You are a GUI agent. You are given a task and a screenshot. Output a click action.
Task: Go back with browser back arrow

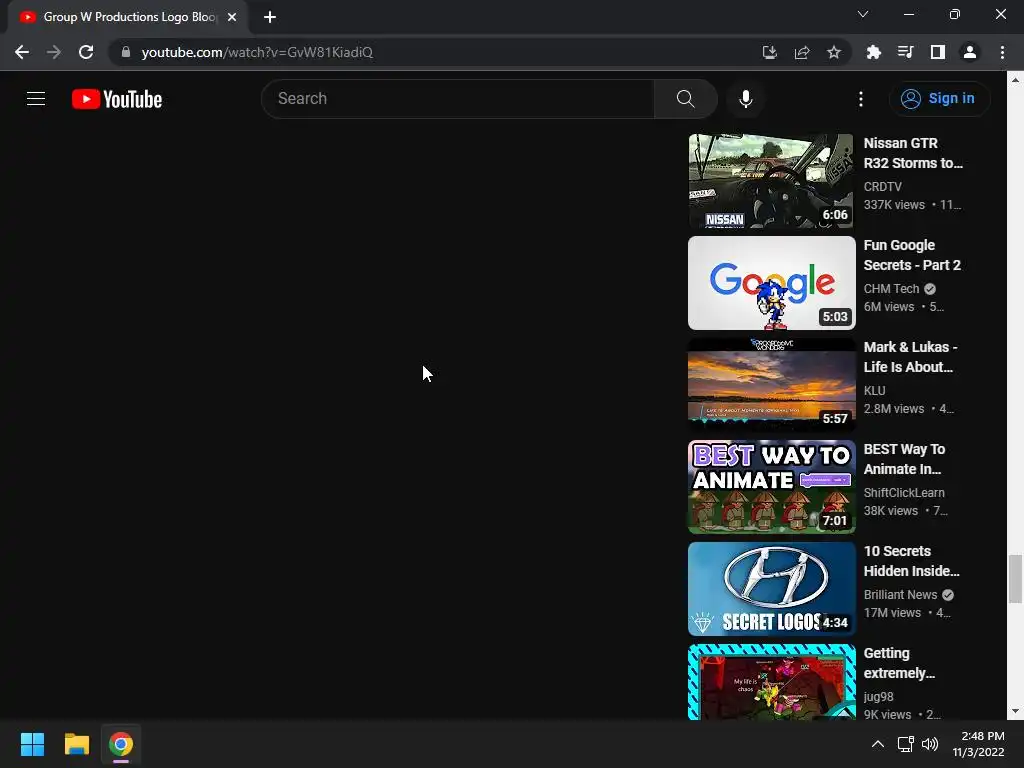(x=22, y=52)
